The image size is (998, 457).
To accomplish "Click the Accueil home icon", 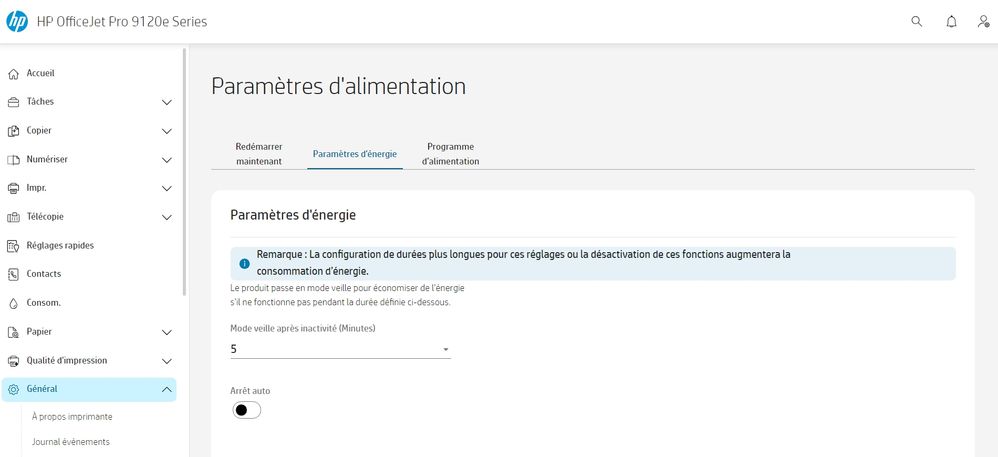I will pyautogui.click(x=14, y=73).
